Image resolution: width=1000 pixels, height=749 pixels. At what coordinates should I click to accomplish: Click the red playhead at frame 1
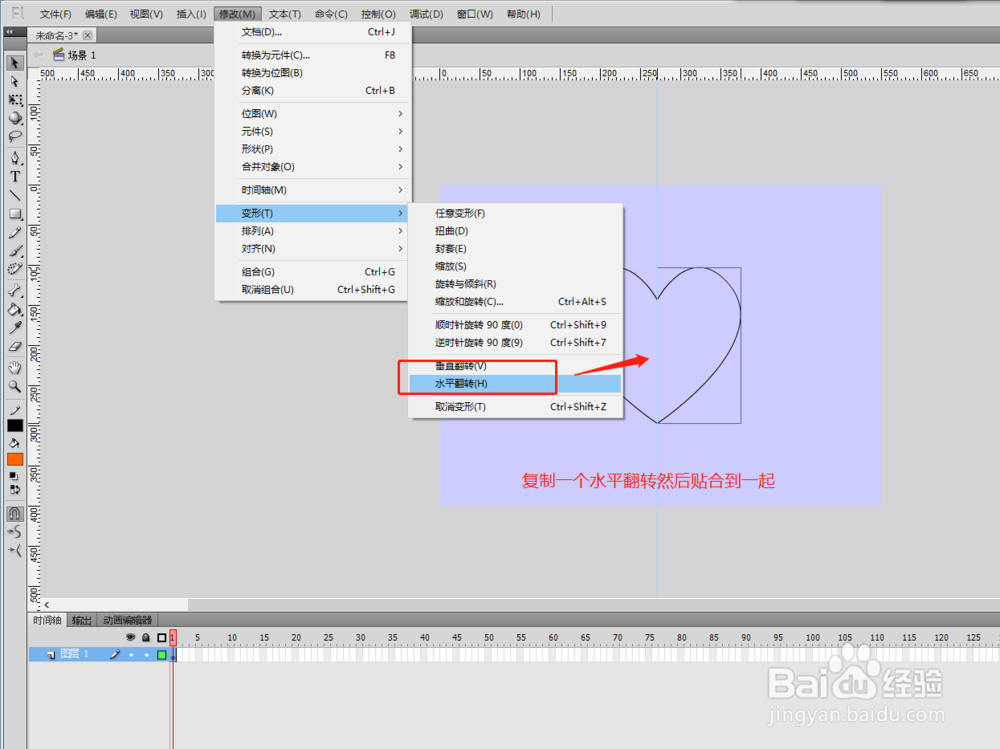(x=173, y=637)
